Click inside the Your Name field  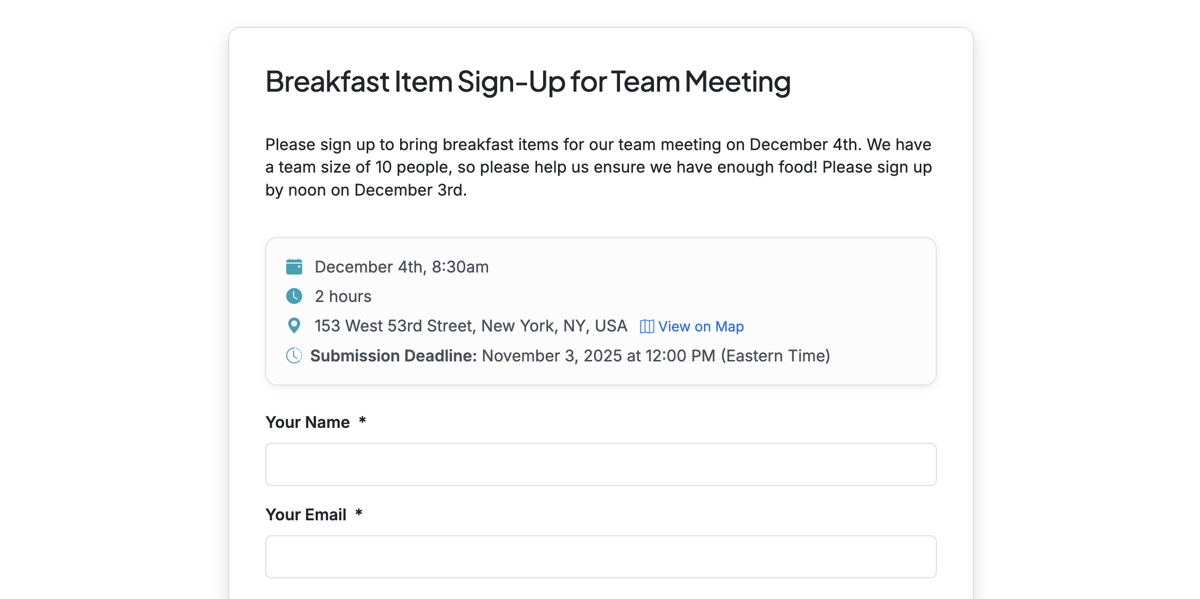[600, 464]
